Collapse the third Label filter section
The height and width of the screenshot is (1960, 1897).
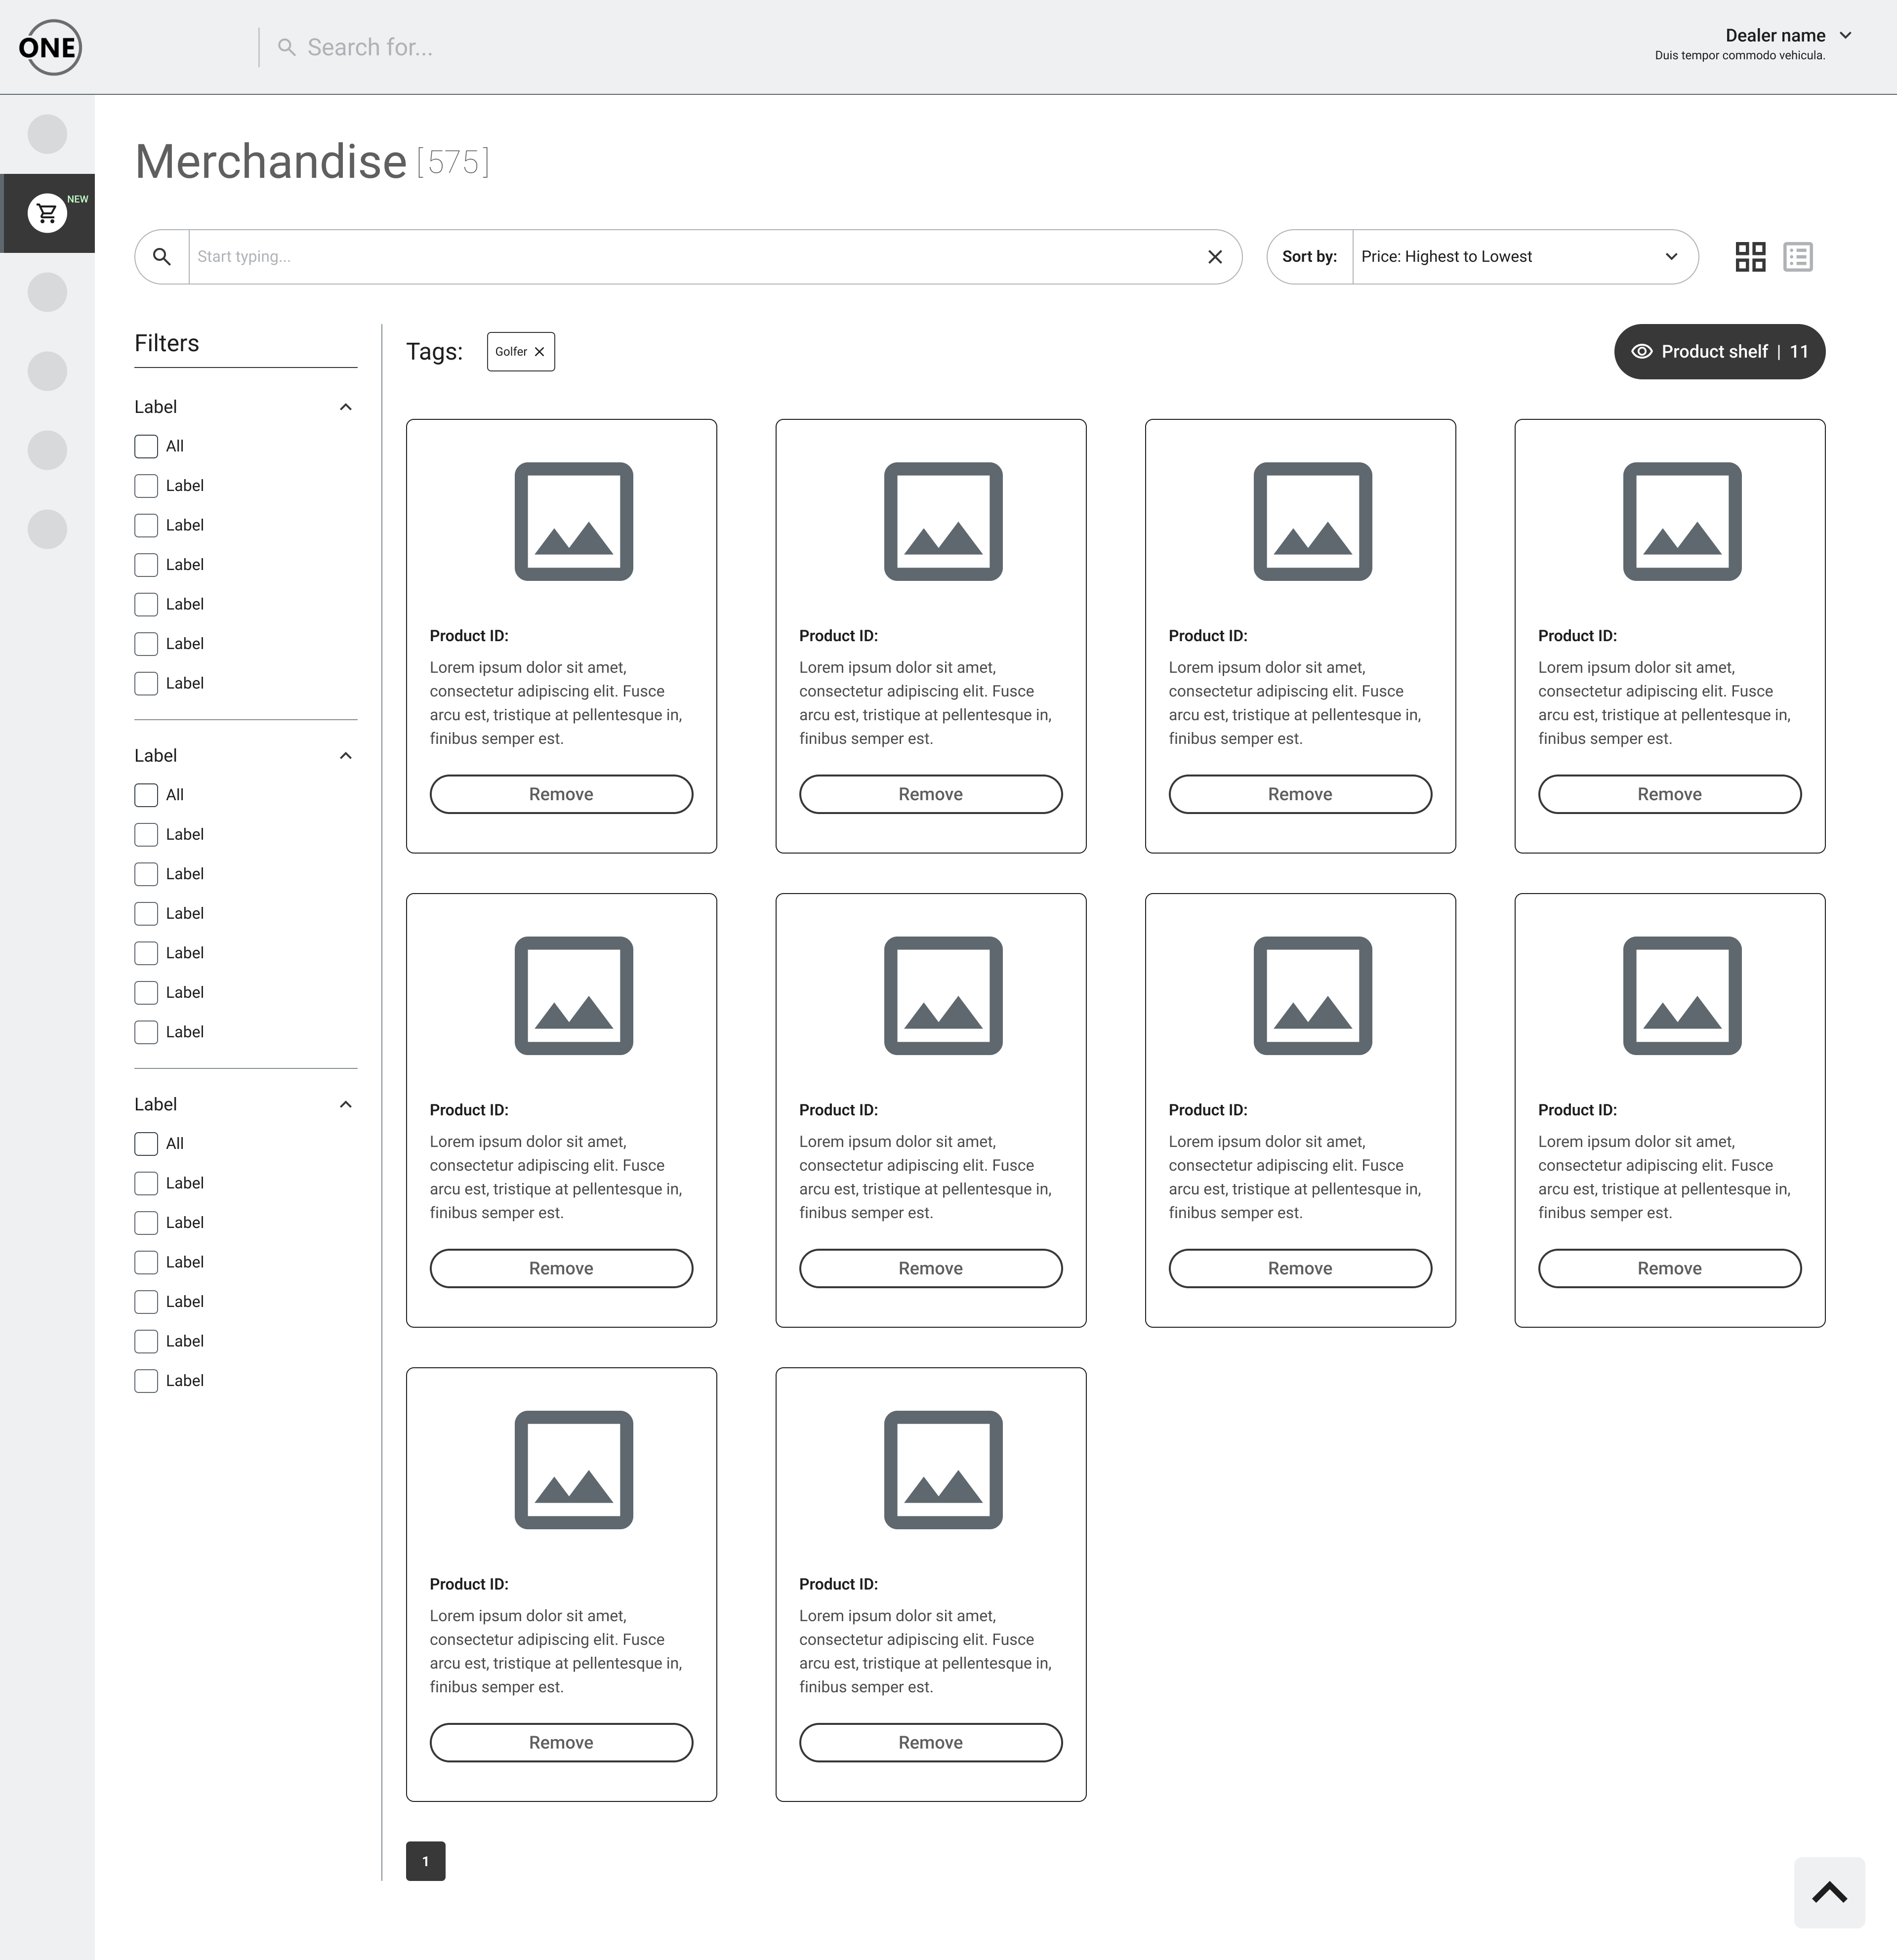[x=346, y=1105]
